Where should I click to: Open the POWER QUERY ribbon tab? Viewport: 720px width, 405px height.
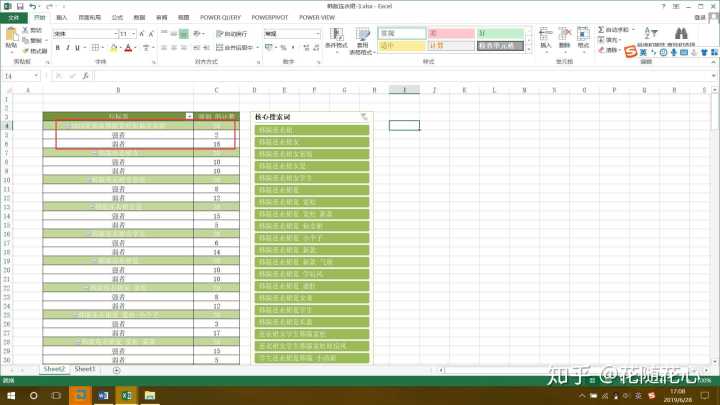click(219, 17)
